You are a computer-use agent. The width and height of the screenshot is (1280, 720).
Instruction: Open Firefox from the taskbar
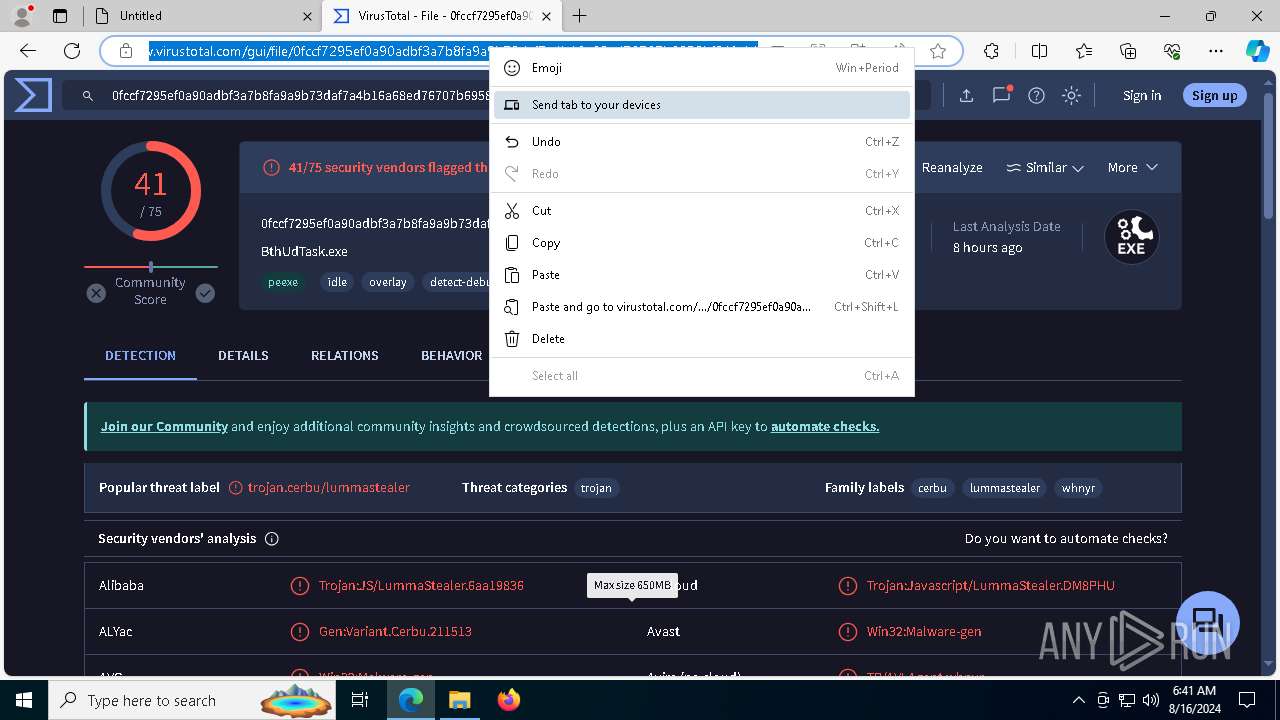point(509,700)
